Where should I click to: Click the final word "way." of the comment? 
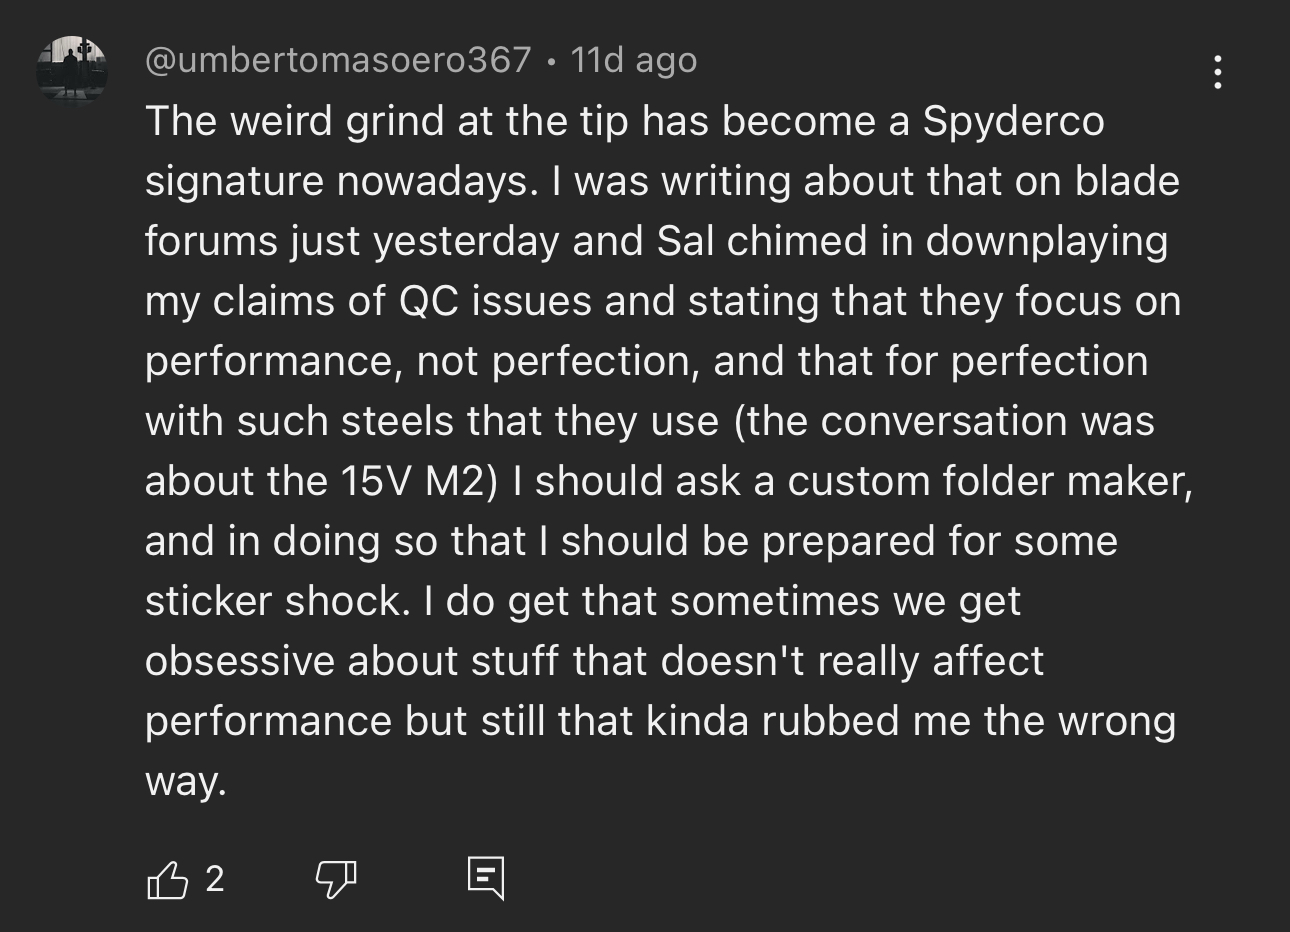tap(186, 781)
